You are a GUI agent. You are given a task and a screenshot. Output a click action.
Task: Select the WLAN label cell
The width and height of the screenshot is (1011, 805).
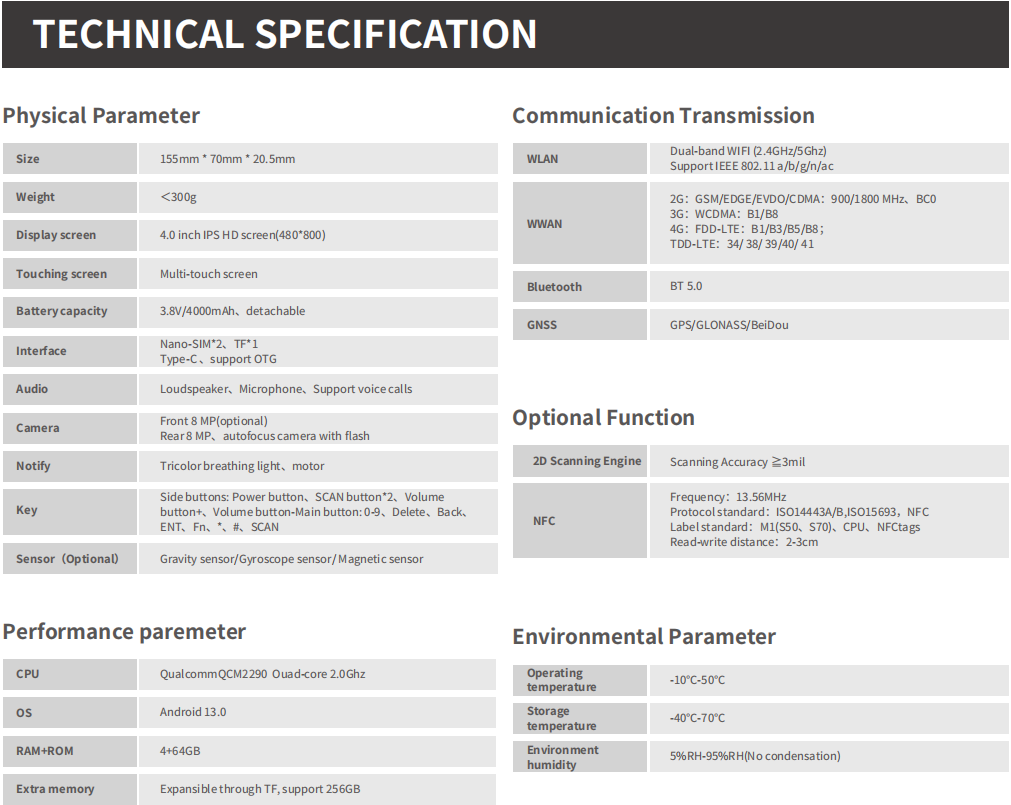point(543,159)
